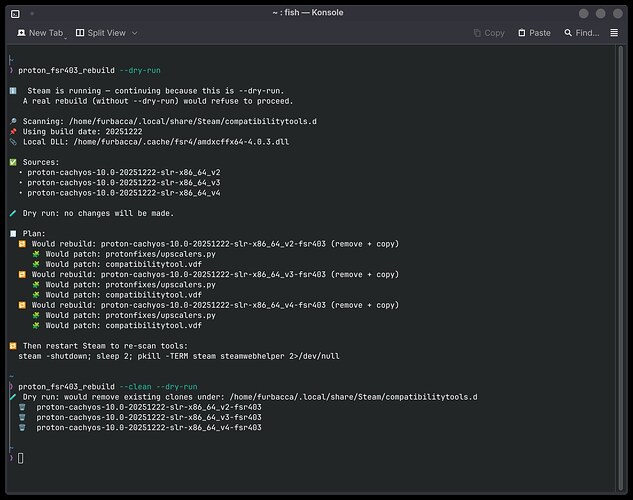633x500 pixels.
Task: Click the '--clean --dry-run' command arguments
Action: coord(159,387)
